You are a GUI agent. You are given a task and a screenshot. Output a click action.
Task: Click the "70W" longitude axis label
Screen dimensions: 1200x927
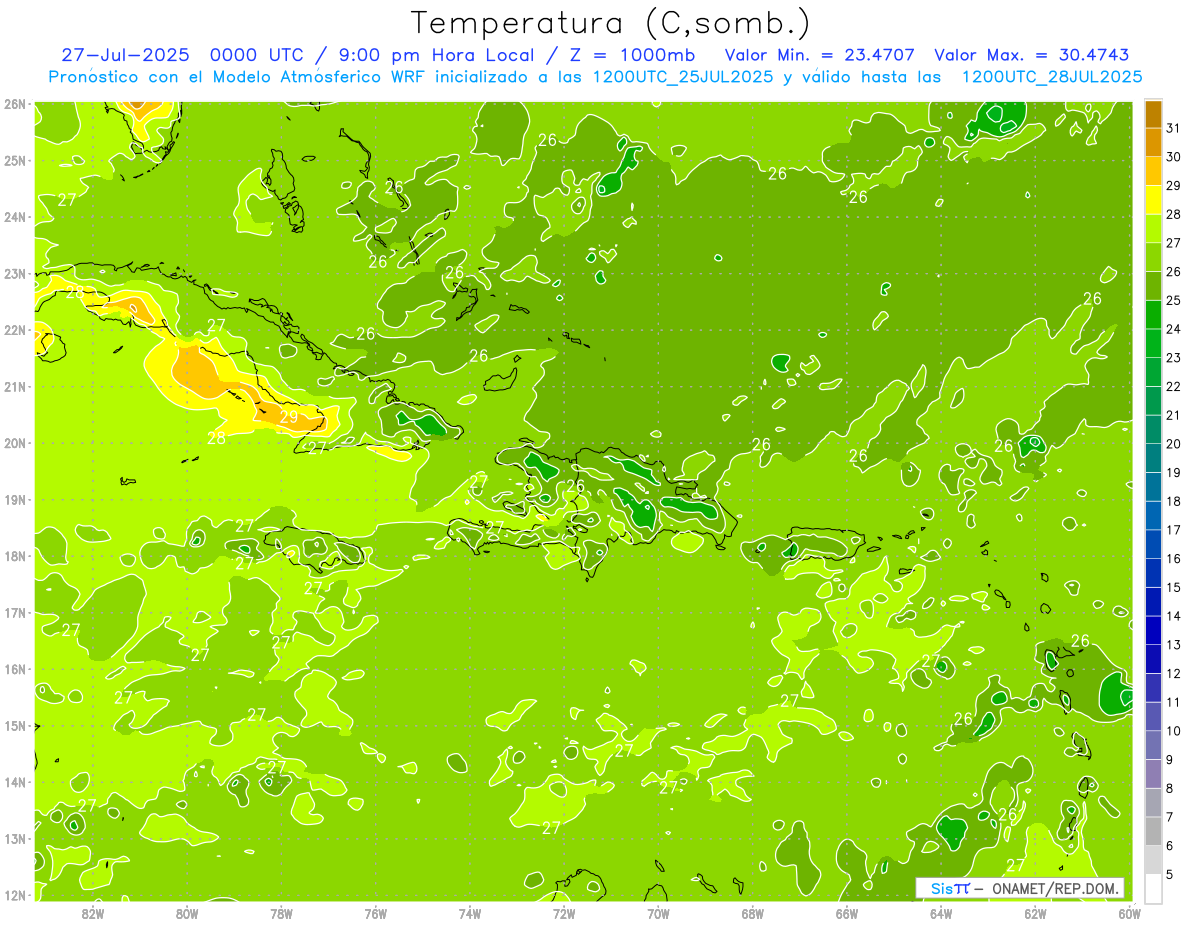(x=658, y=912)
